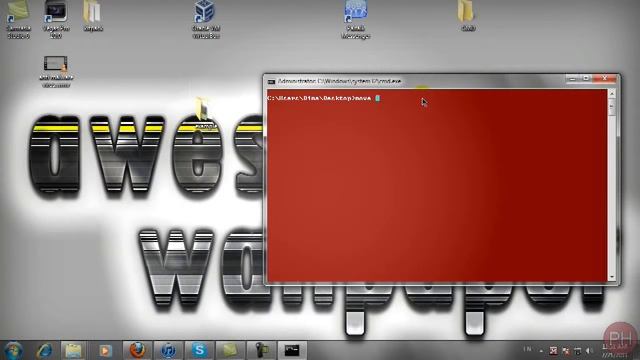
Task: Select the video thumbnail shortcut below Vegas Pro
Action: coord(56,71)
